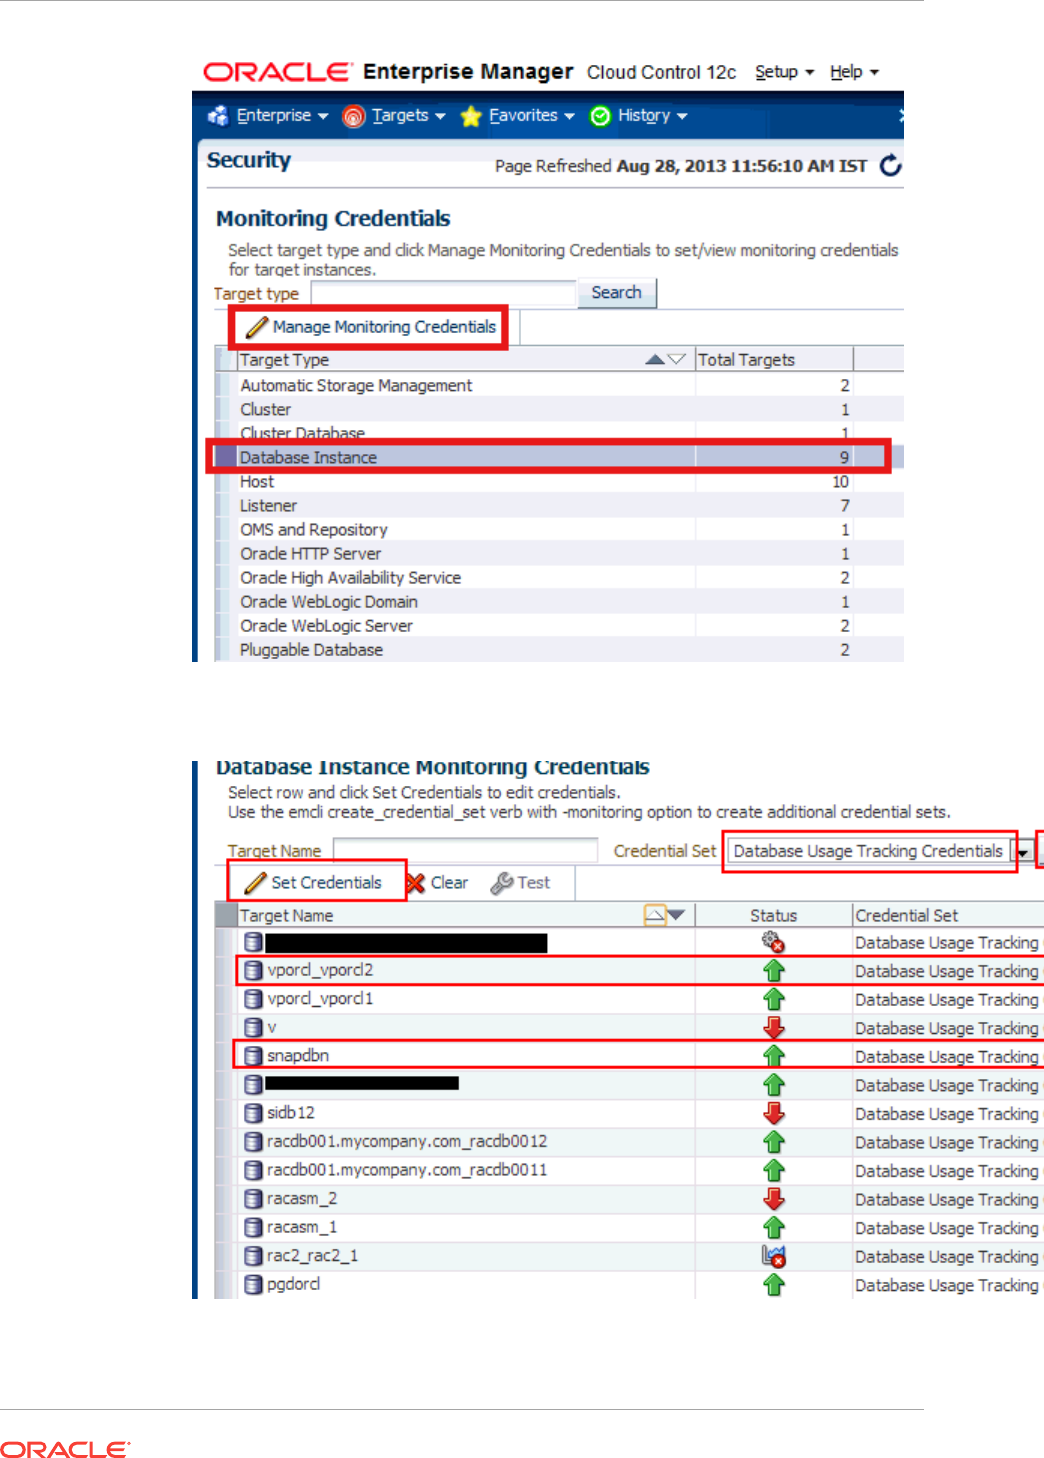1044x1458 pixels.
Task: Click the Target Name search field
Action: point(465,850)
